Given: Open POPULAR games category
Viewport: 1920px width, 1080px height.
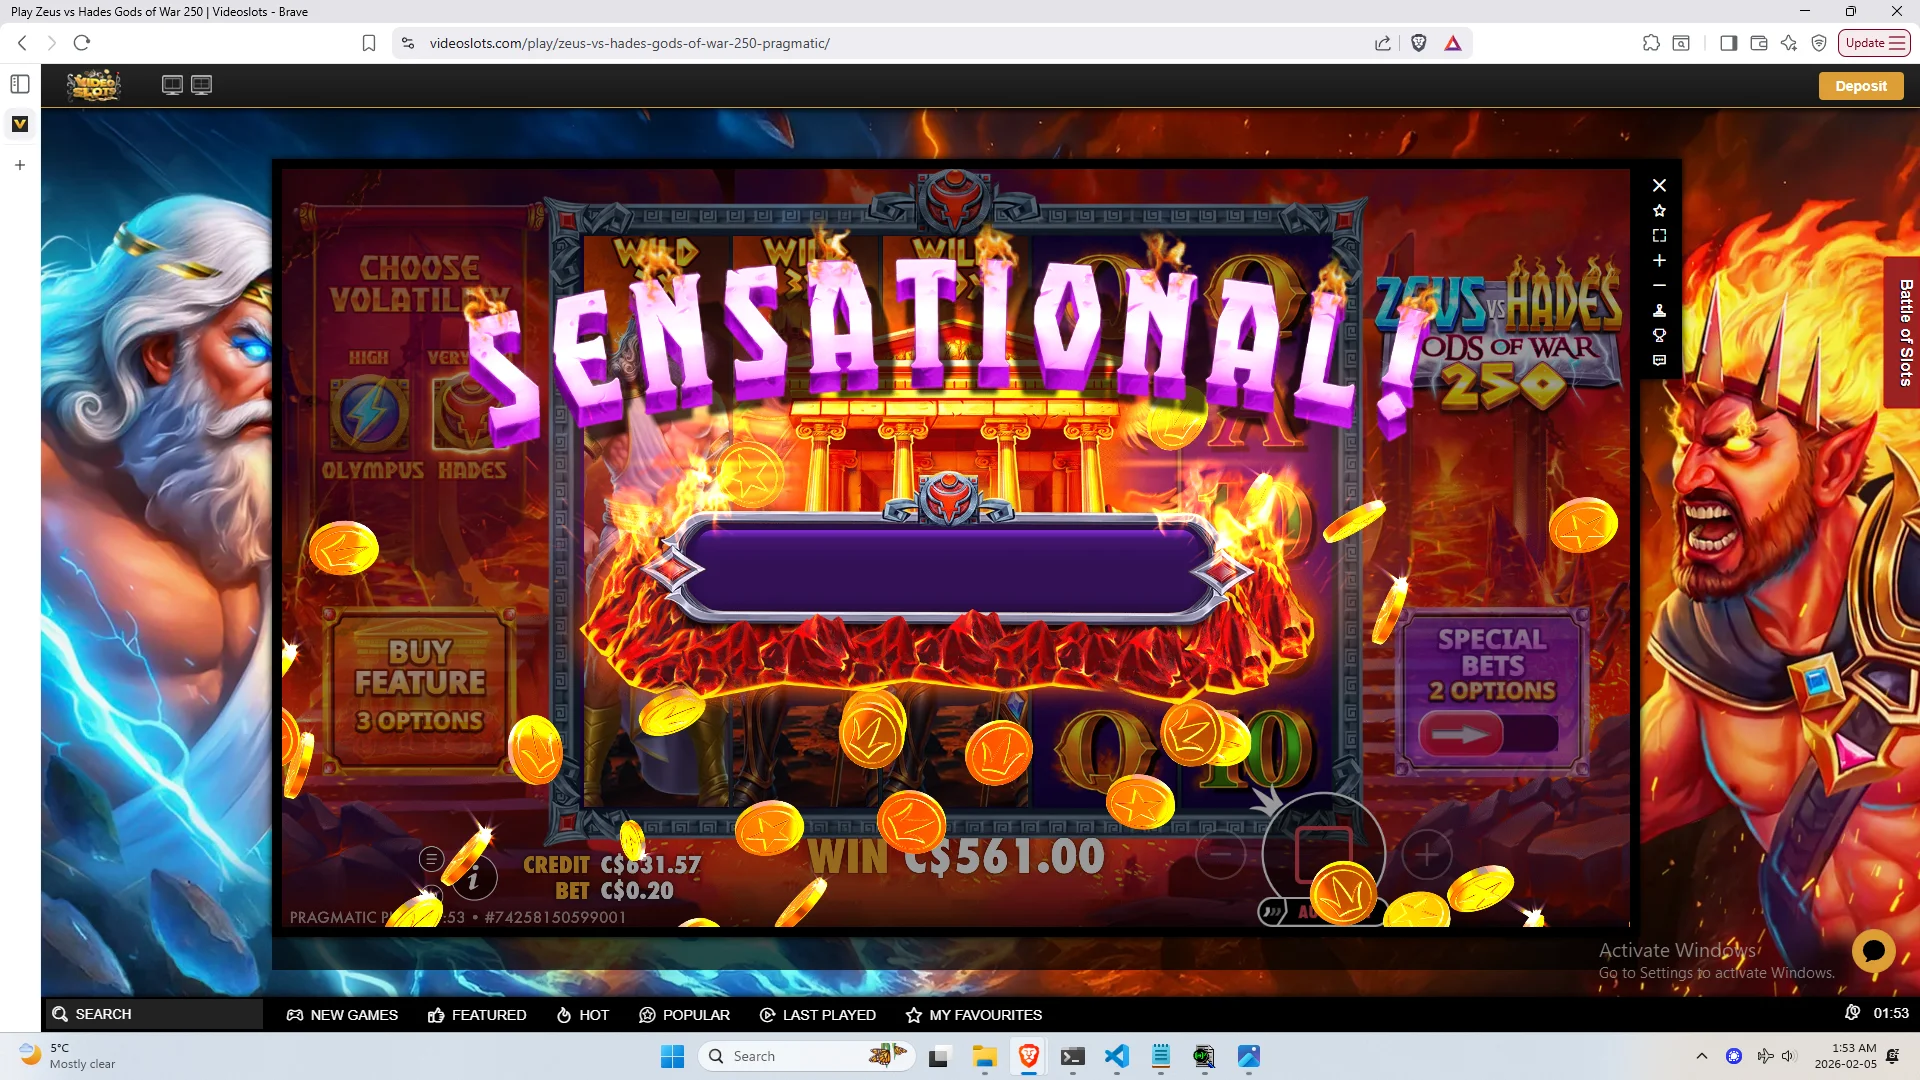Looking at the screenshot, I should pos(685,1015).
